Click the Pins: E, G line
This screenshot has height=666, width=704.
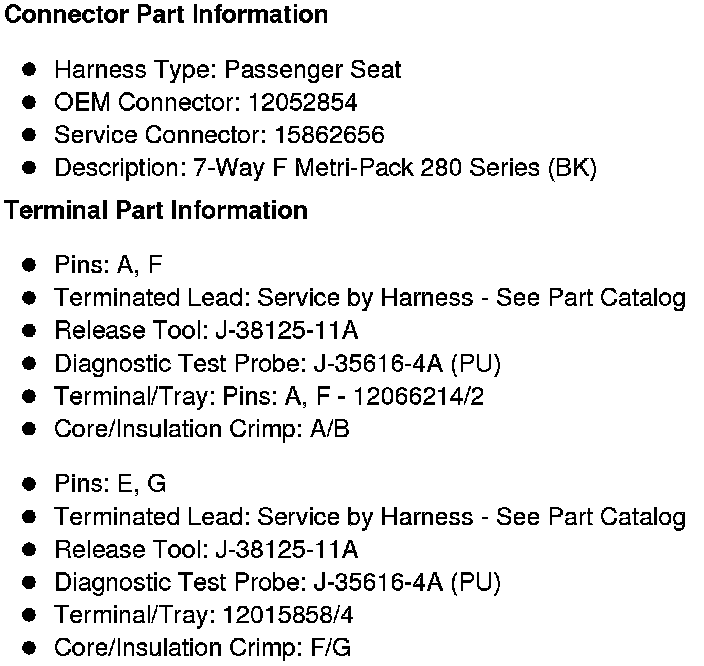click(110, 484)
